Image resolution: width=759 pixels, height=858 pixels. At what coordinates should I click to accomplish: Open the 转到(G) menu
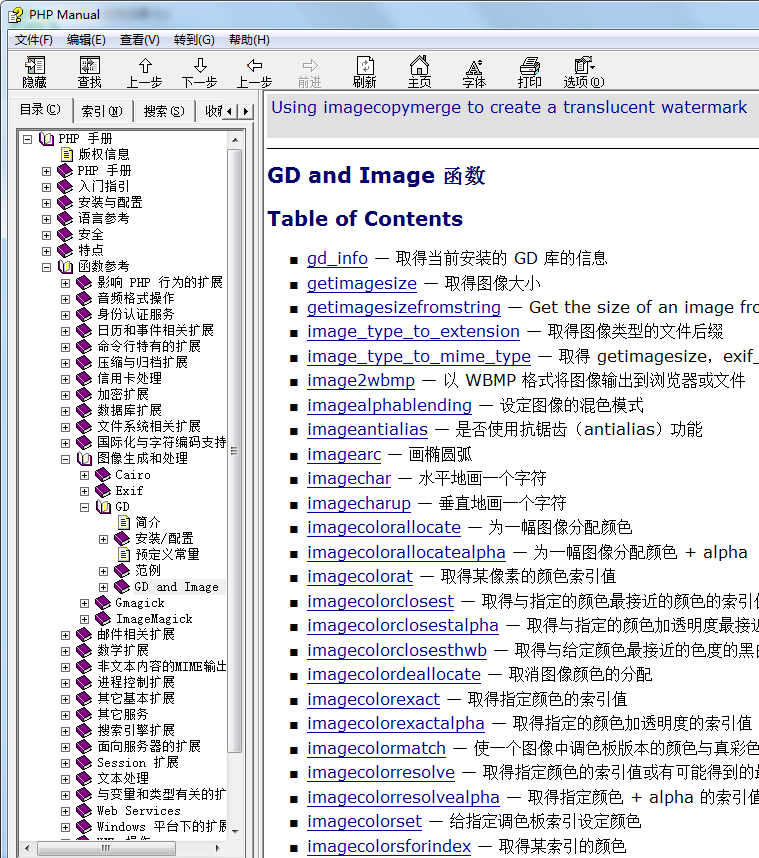point(194,40)
